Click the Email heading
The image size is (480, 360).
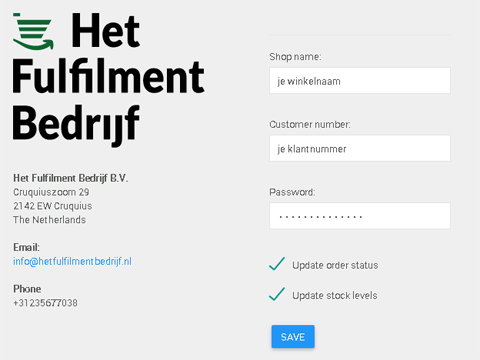coord(26,247)
